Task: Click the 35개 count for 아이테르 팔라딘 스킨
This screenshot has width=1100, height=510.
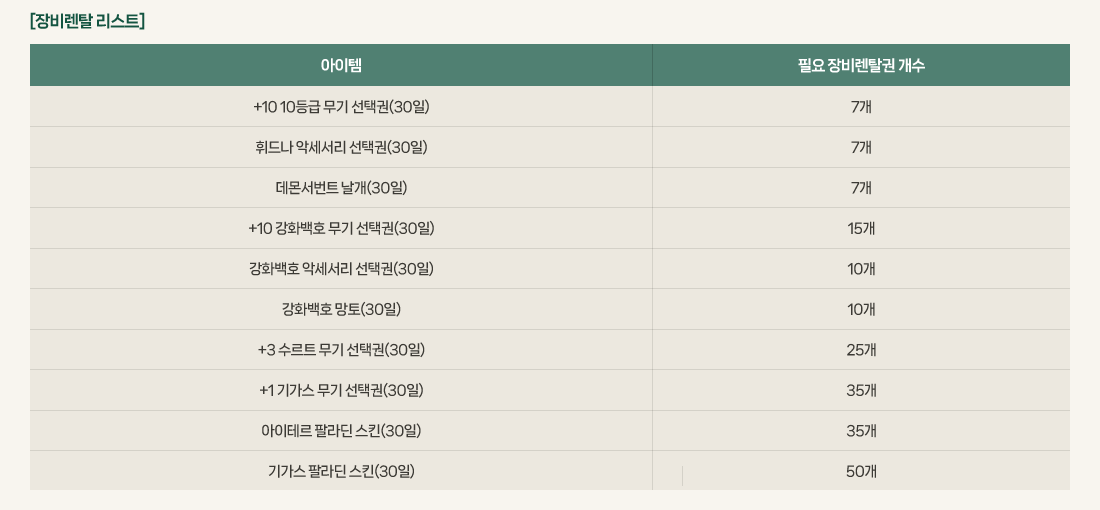Action: (861, 431)
